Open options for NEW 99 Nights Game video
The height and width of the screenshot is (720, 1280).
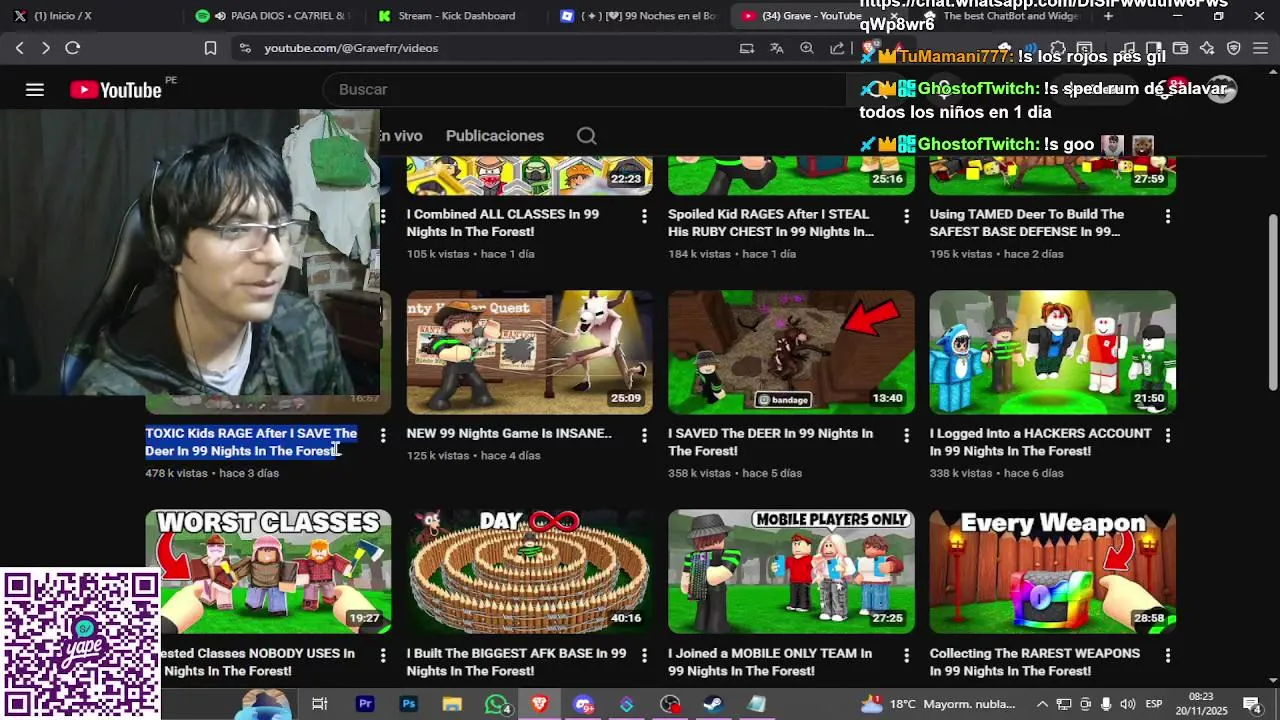point(644,436)
